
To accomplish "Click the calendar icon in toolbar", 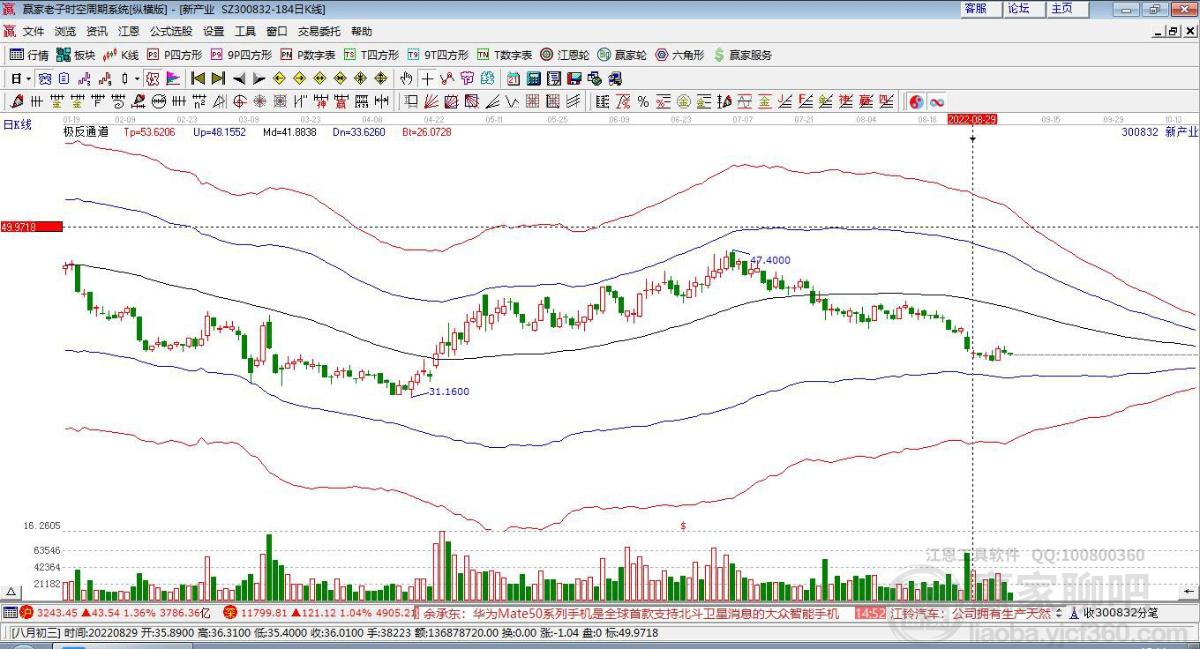I will [513, 78].
